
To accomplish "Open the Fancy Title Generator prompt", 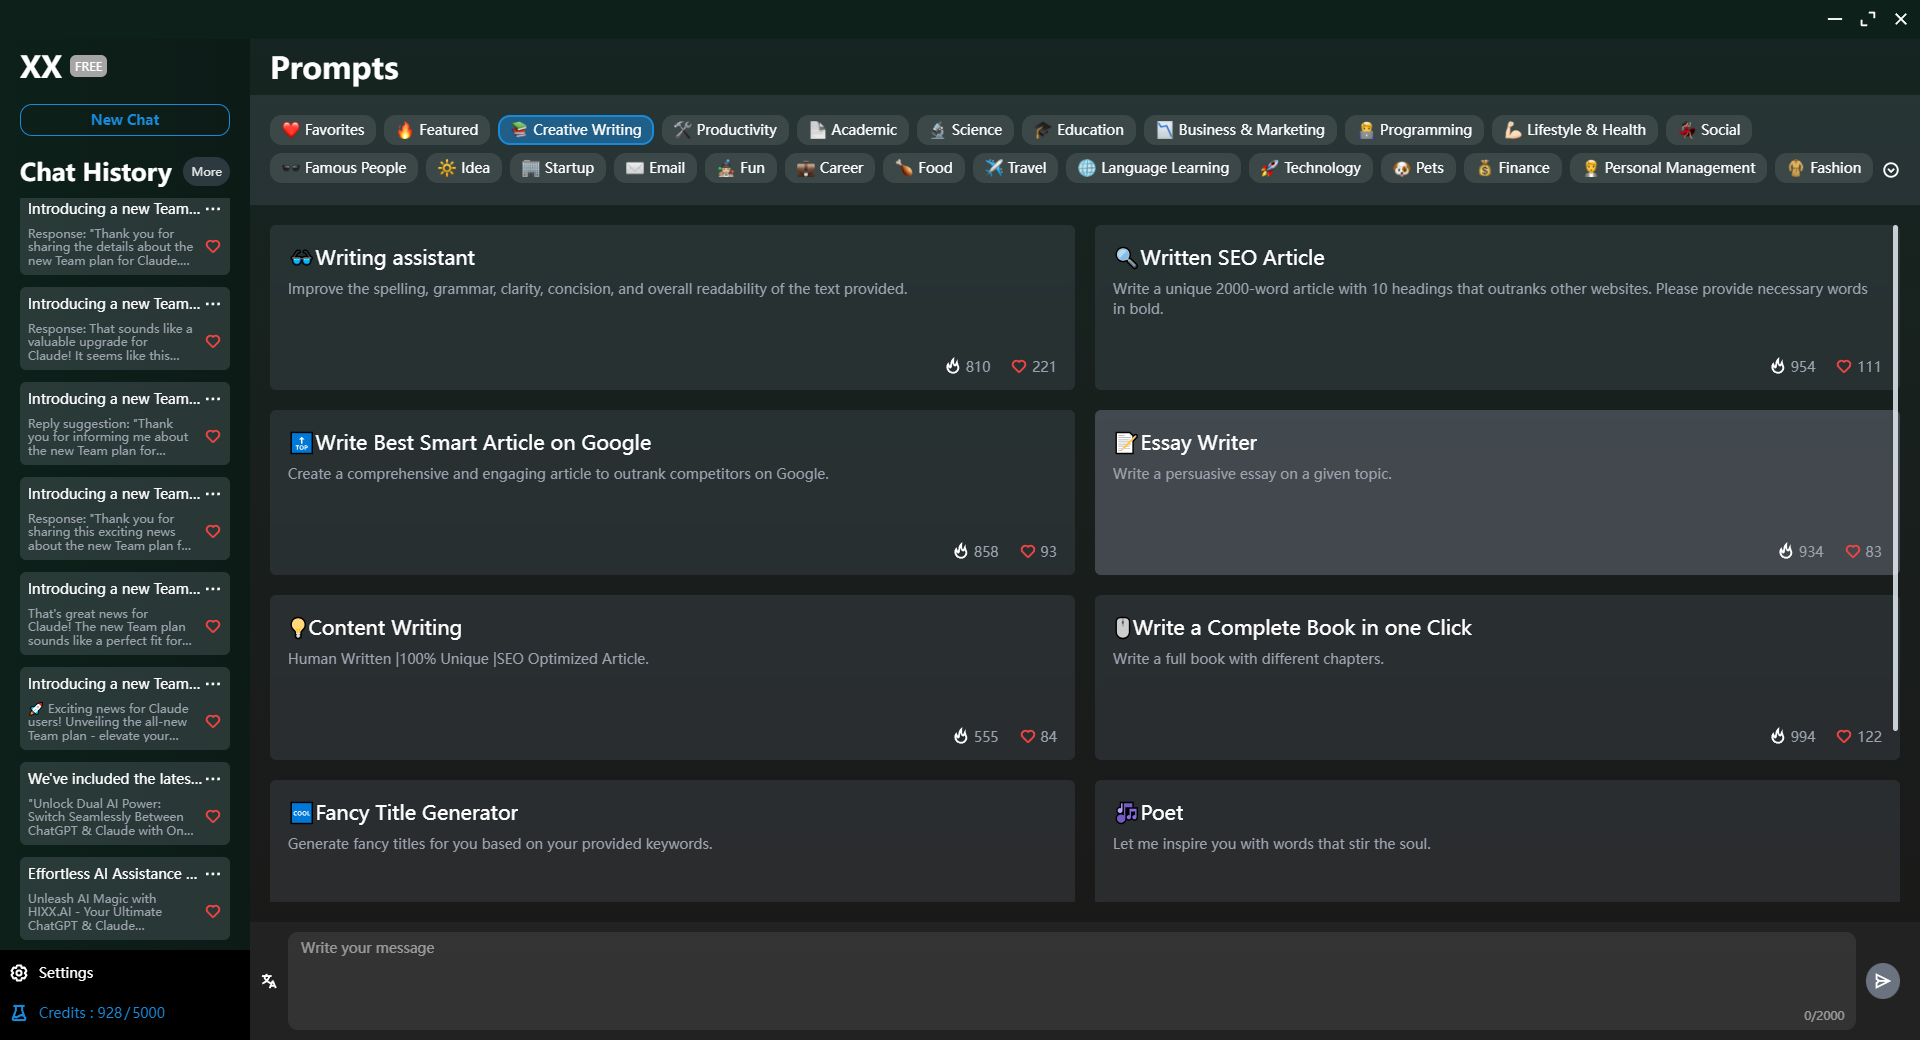I will point(672,841).
